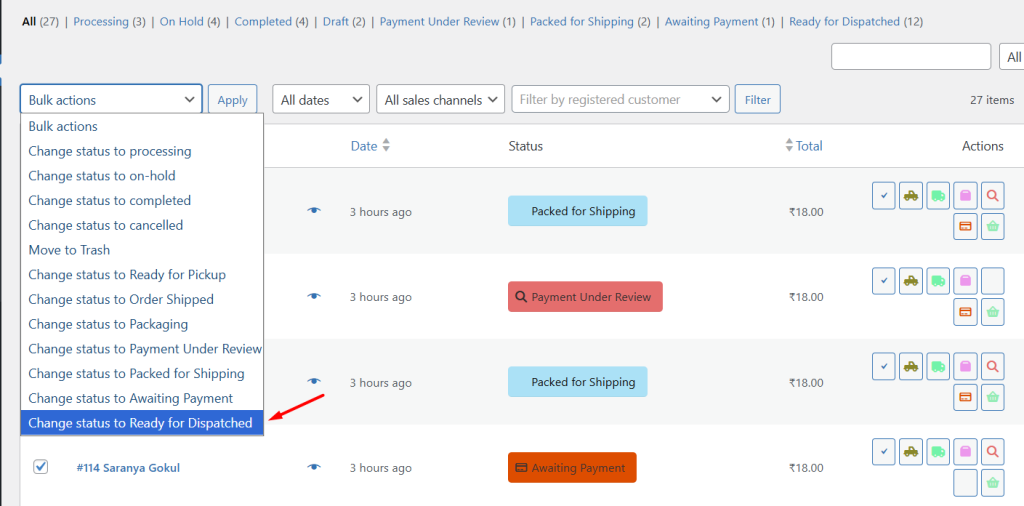This screenshot has height=506, width=1024.
Task: Click the green shipping truck icon for order #114
Action: [938, 453]
